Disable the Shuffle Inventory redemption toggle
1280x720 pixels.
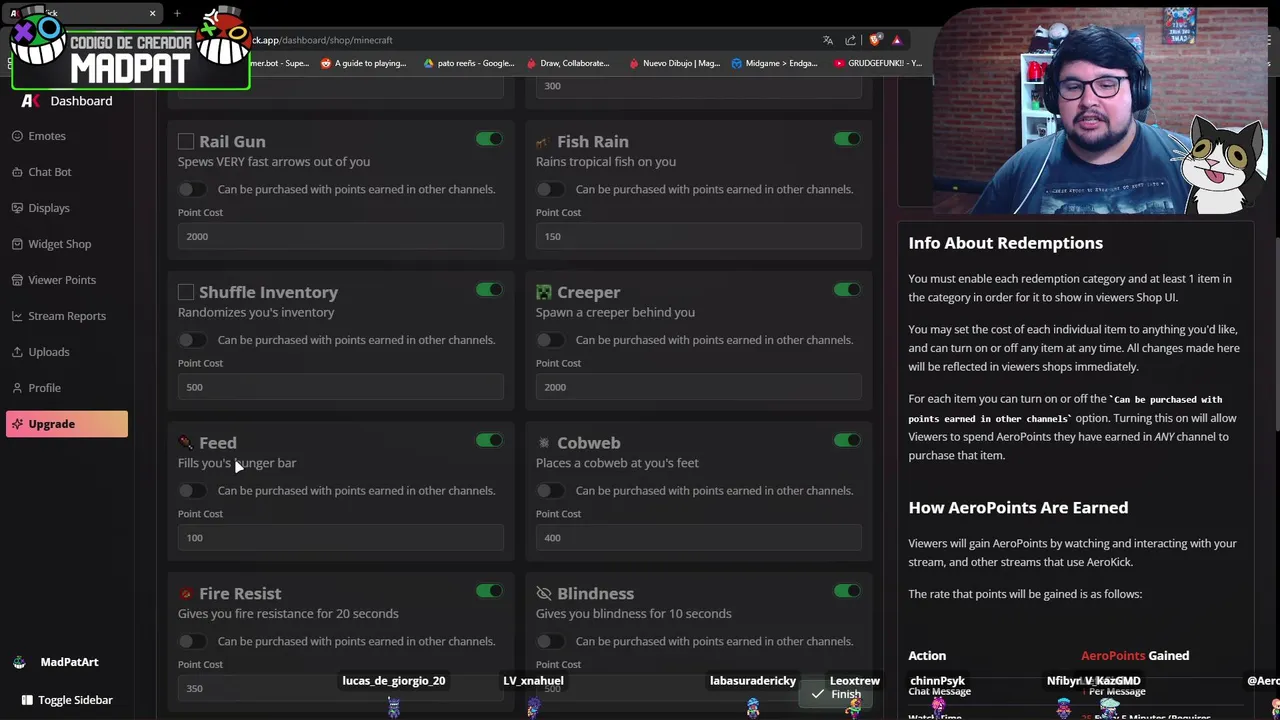[489, 290]
